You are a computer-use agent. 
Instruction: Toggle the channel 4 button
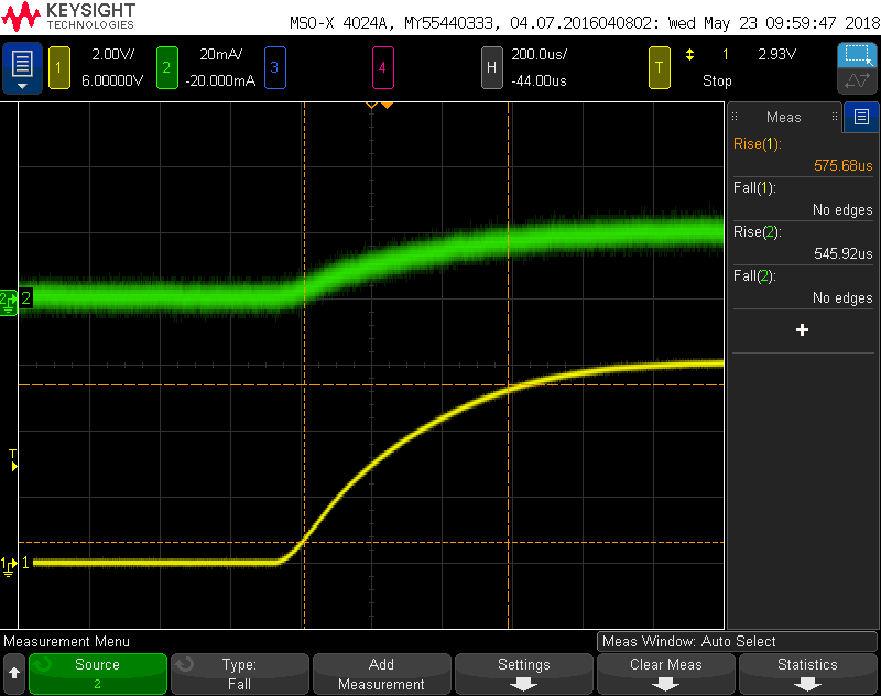(382, 68)
